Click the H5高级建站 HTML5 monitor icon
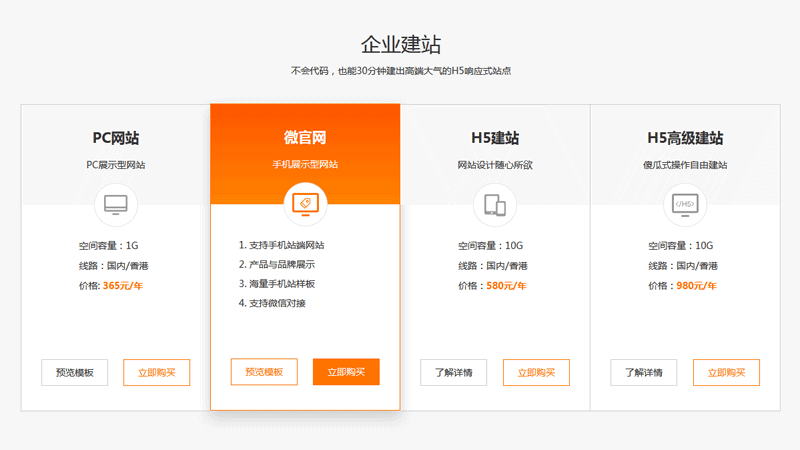800x450 pixels. pos(685,204)
